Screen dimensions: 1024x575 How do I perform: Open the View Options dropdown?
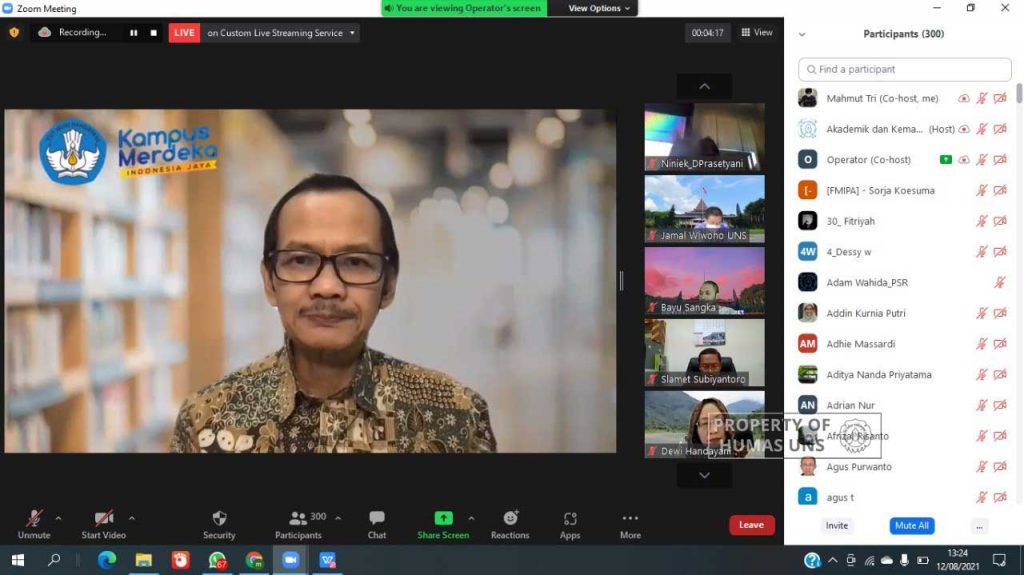[x=599, y=8]
